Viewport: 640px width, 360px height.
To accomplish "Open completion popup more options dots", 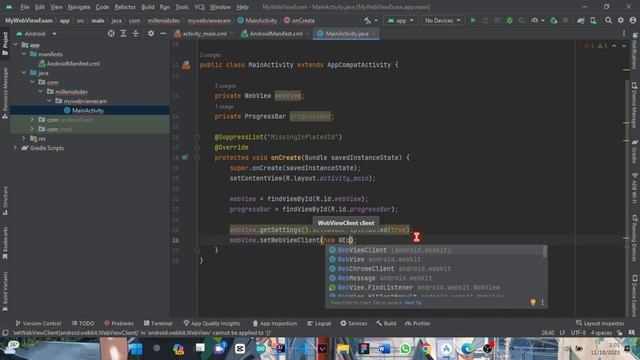I will 542,302.
